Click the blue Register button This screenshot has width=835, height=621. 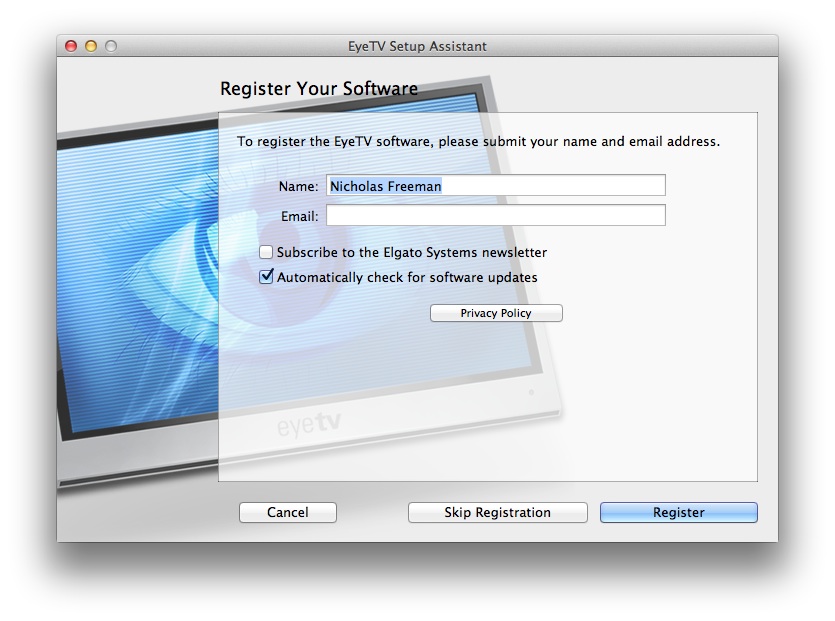point(678,512)
